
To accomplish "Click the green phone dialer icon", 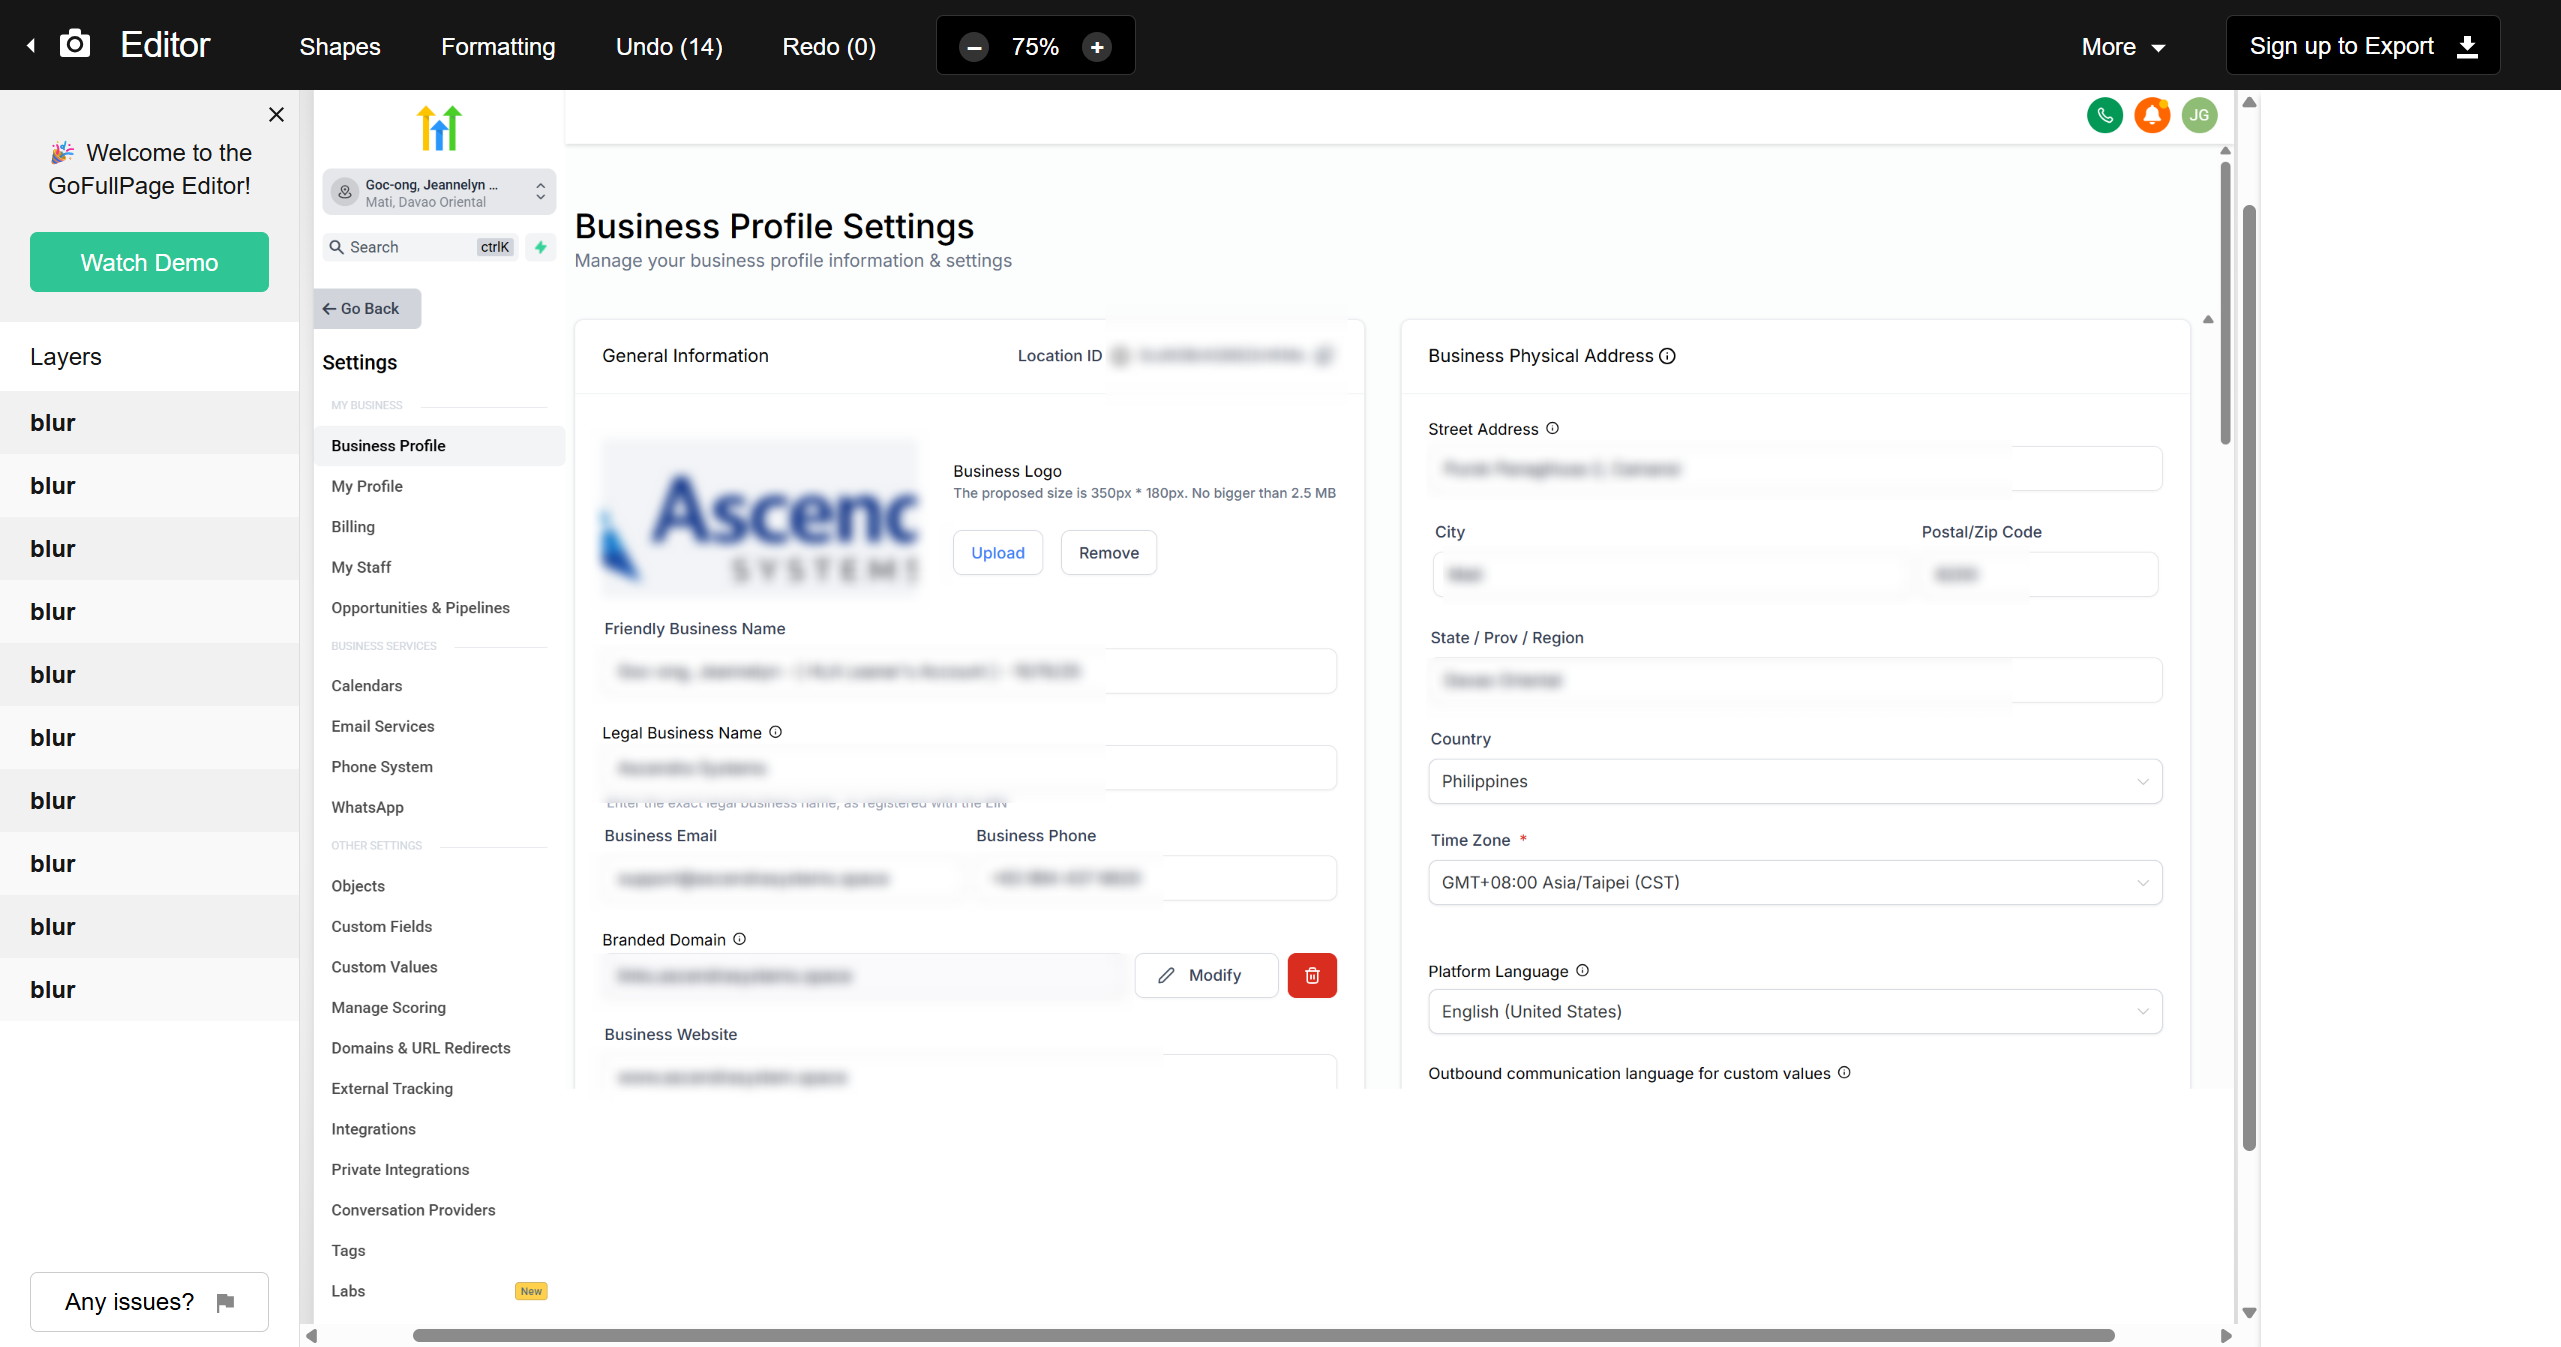I will (2104, 116).
